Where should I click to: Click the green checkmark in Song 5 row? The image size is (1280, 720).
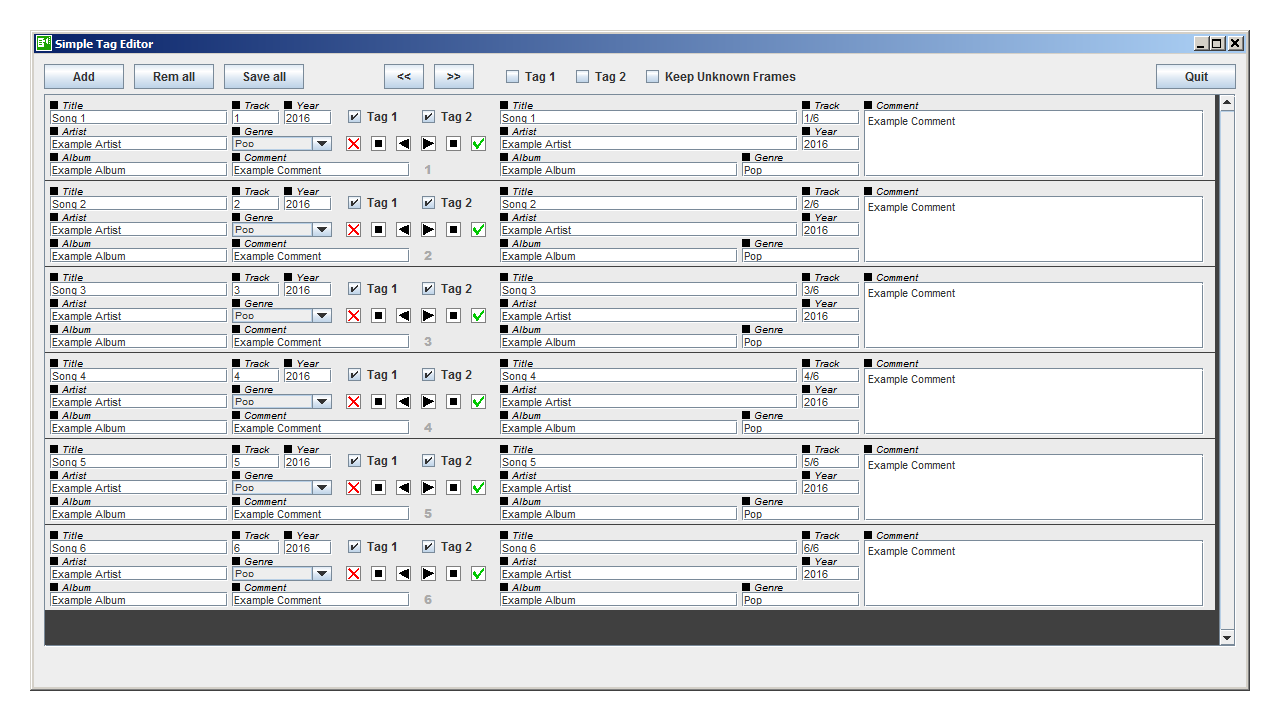pos(478,488)
